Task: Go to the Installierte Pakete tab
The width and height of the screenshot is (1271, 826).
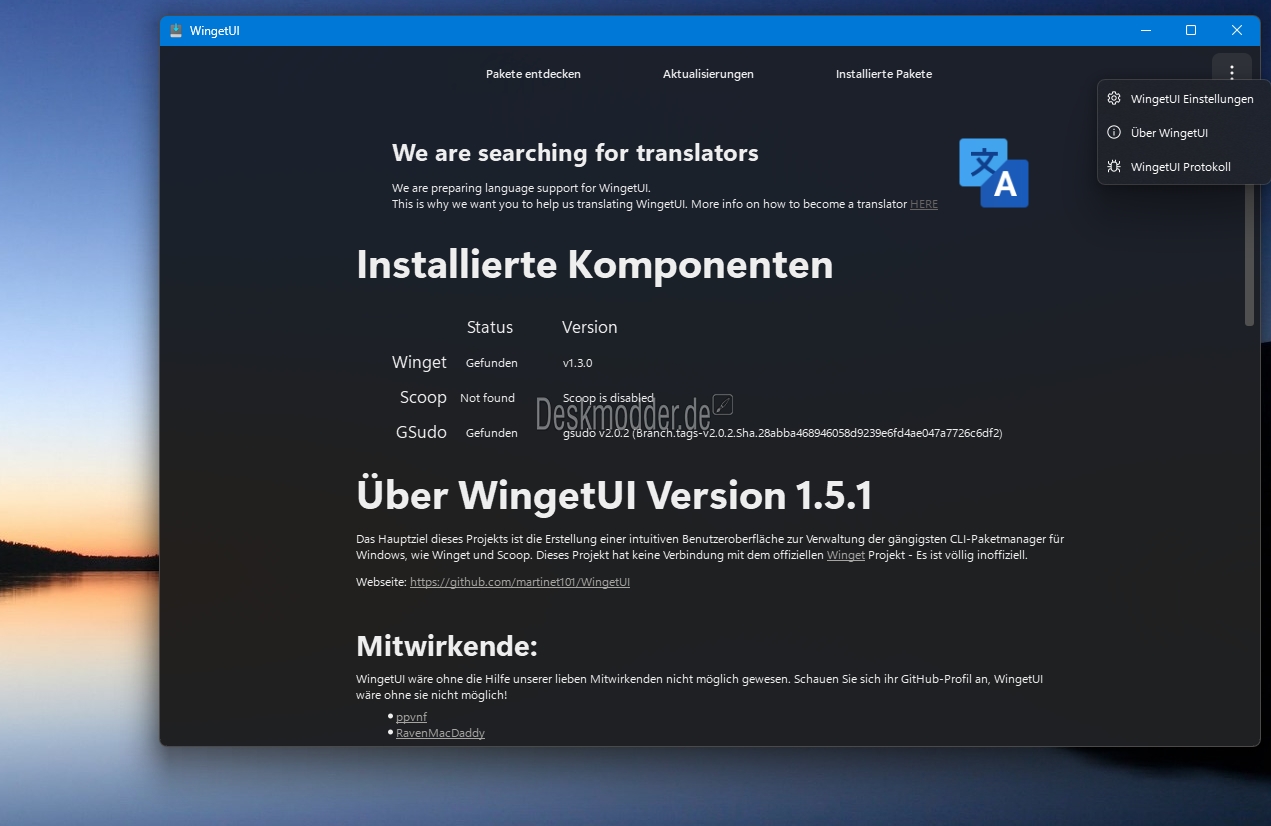Action: tap(883, 74)
